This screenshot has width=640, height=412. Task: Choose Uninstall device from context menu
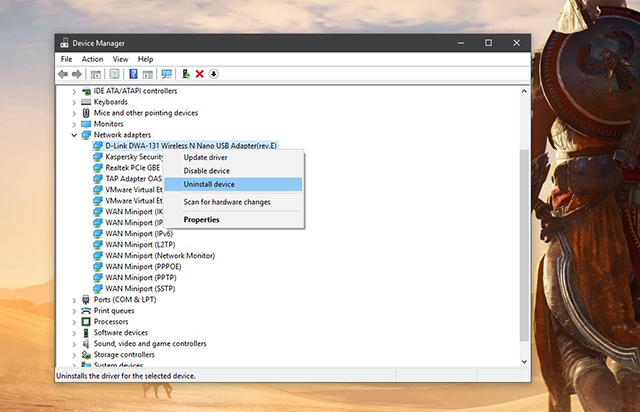pos(209,184)
